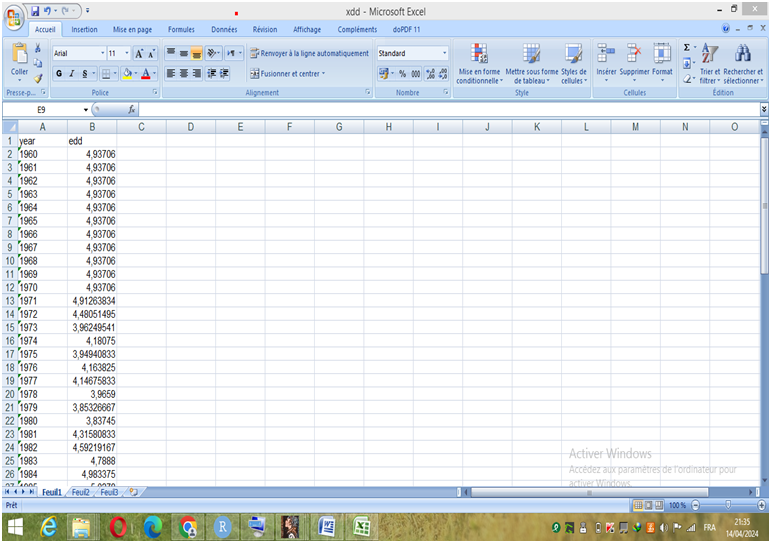Toggle center text alignment
This screenshot has width=771, height=543.
(184, 74)
